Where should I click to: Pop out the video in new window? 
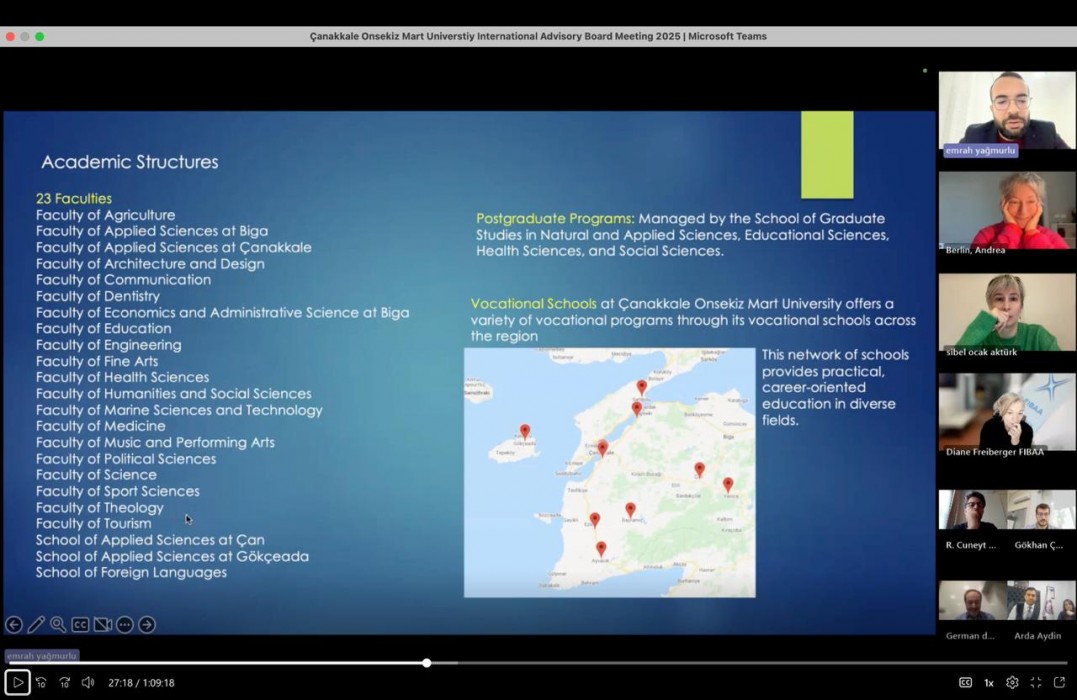pos(1060,682)
